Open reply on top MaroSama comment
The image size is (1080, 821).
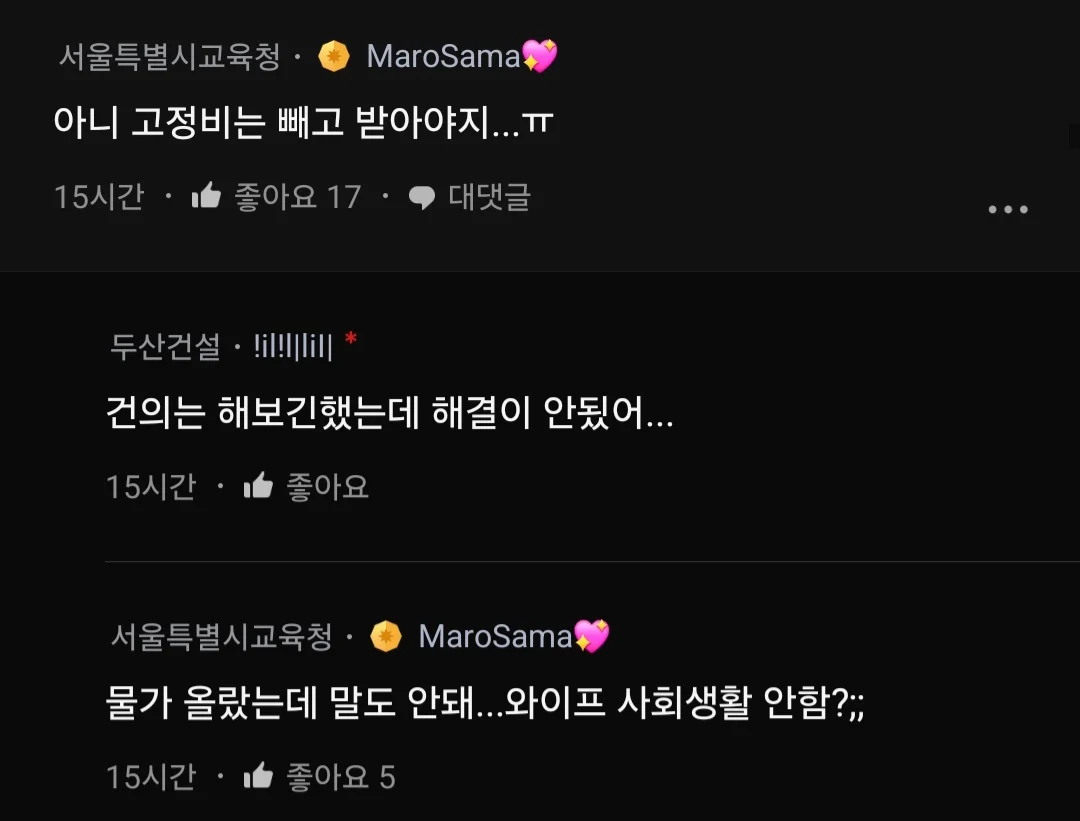tap(469, 197)
